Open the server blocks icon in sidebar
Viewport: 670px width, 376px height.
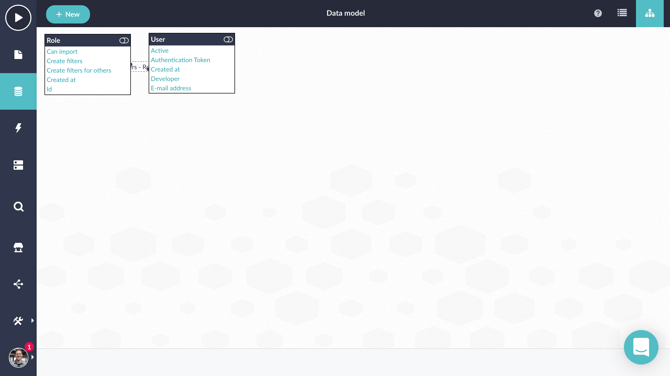coord(18,165)
